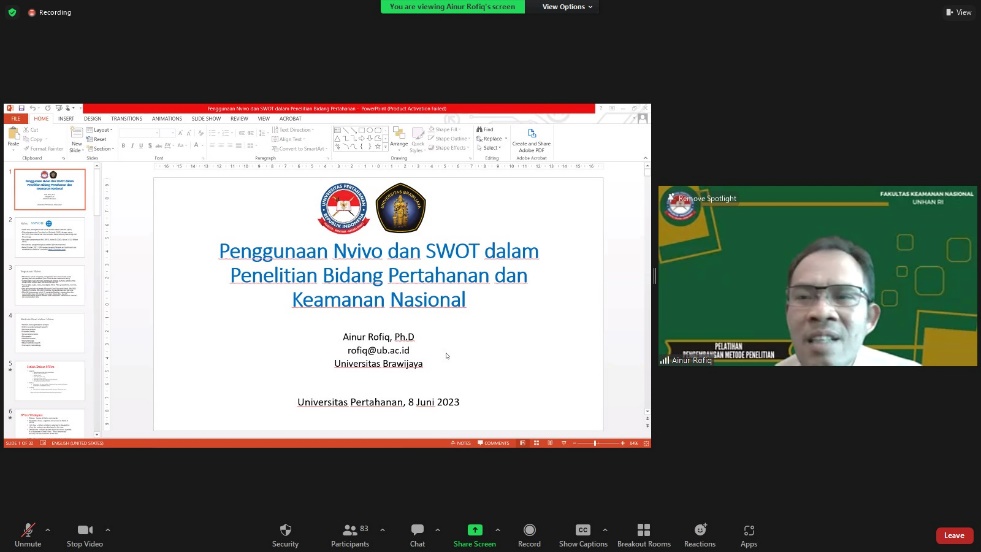Open the Security shield icon
This screenshot has height=552, width=981.
[x=285, y=530]
